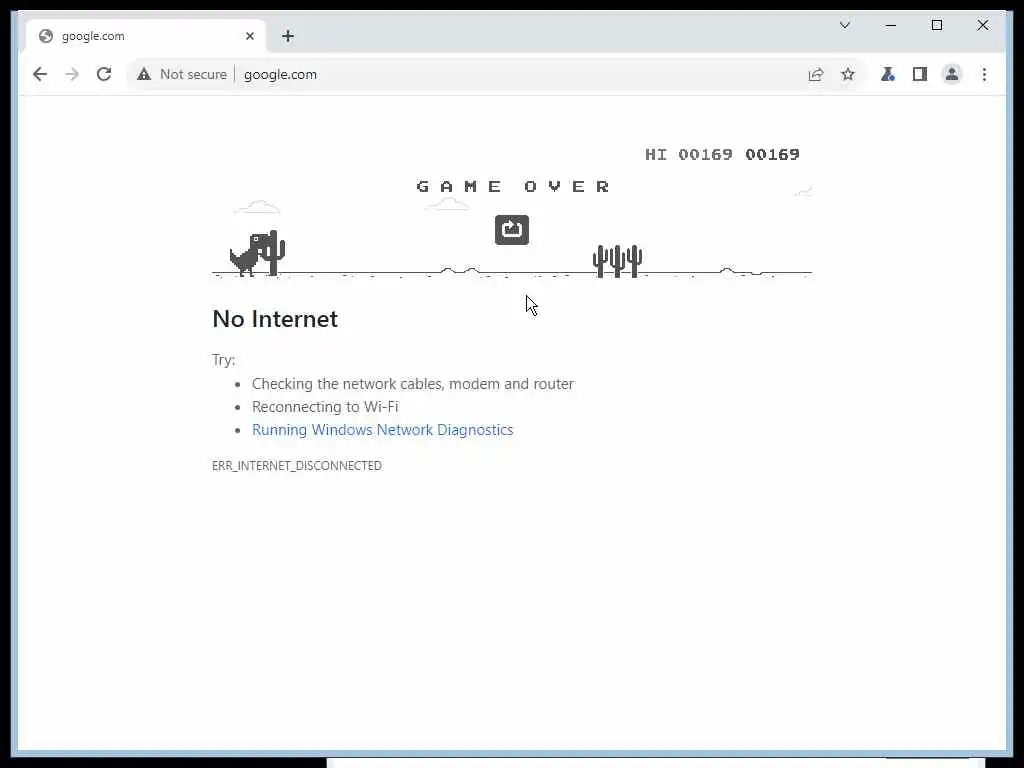
Task: Open a new tab with the plus button
Action: [x=288, y=36]
